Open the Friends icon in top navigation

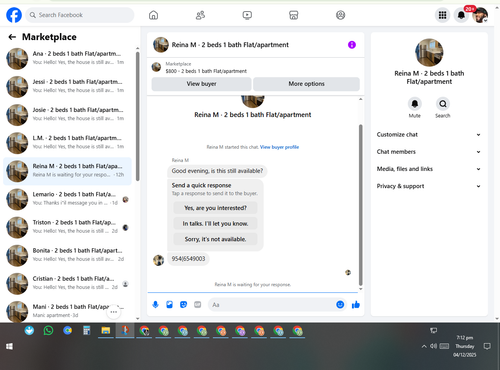(x=200, y=15)
